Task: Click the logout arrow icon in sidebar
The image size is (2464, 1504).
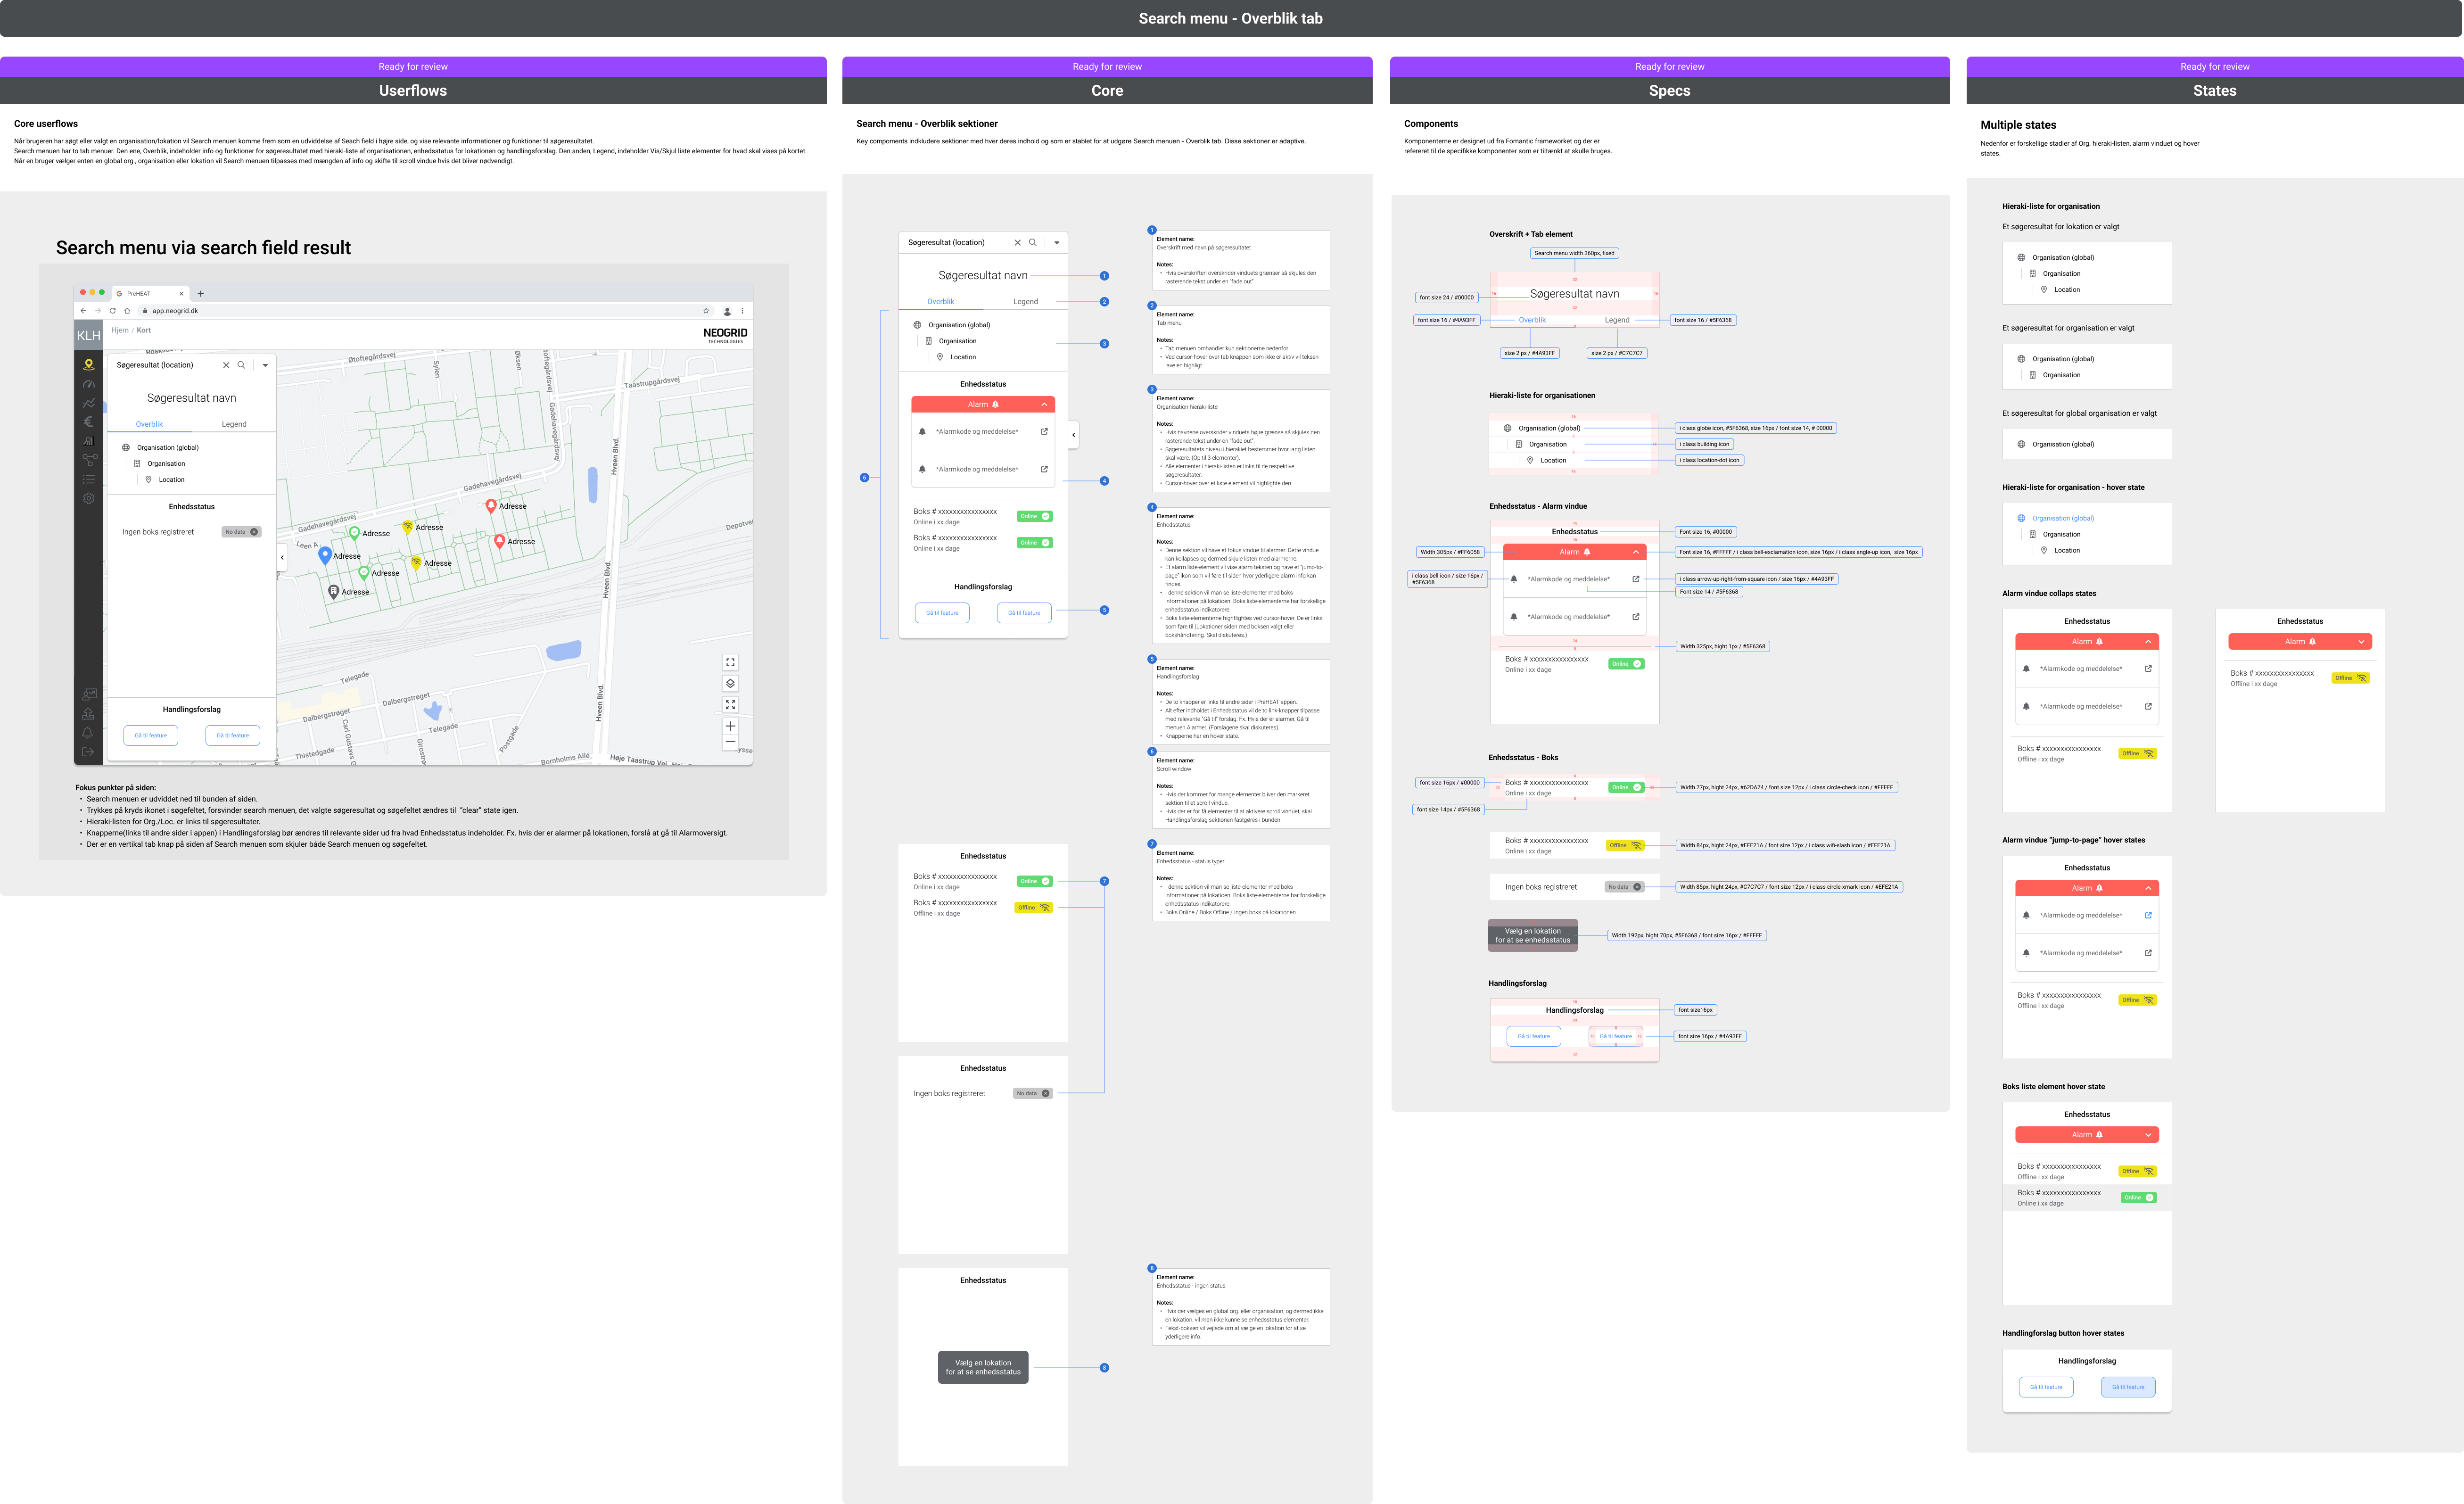Action: pyautogui.click(x=88, y=752)
